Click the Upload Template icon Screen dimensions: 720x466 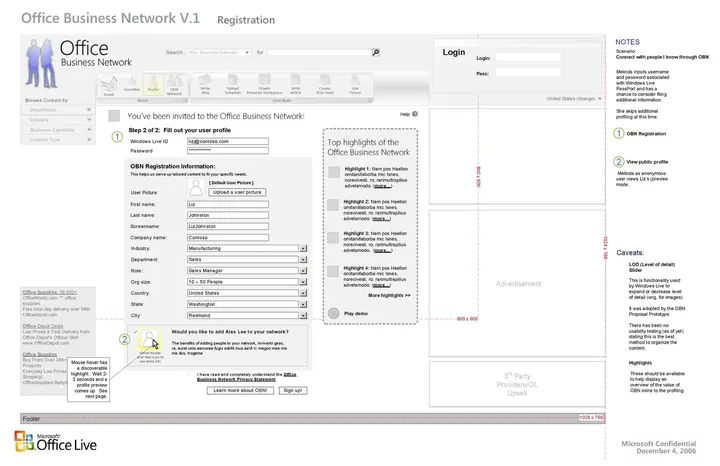233,84
